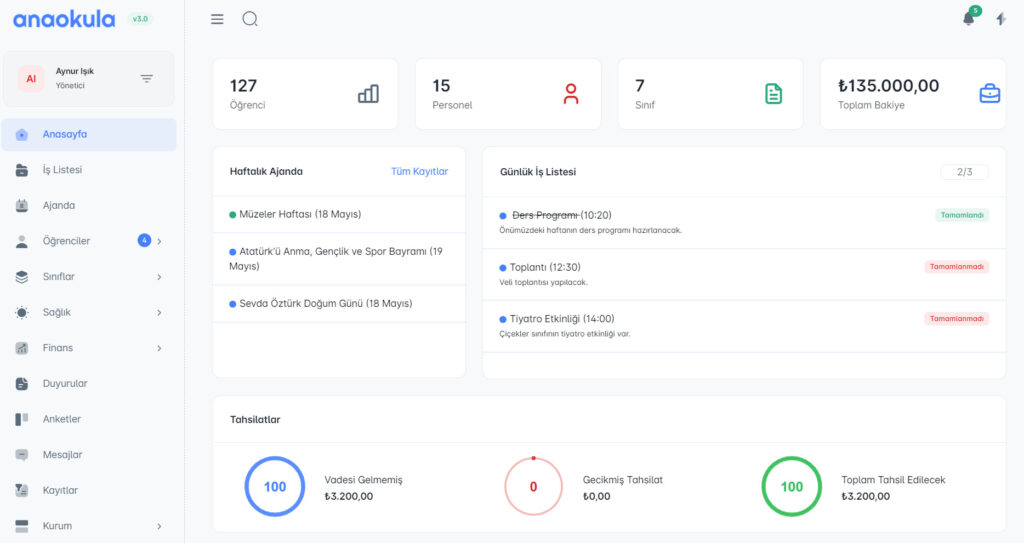Click the search magnifier icon
Screen dimensions: 1024x543
pos(250,19)
